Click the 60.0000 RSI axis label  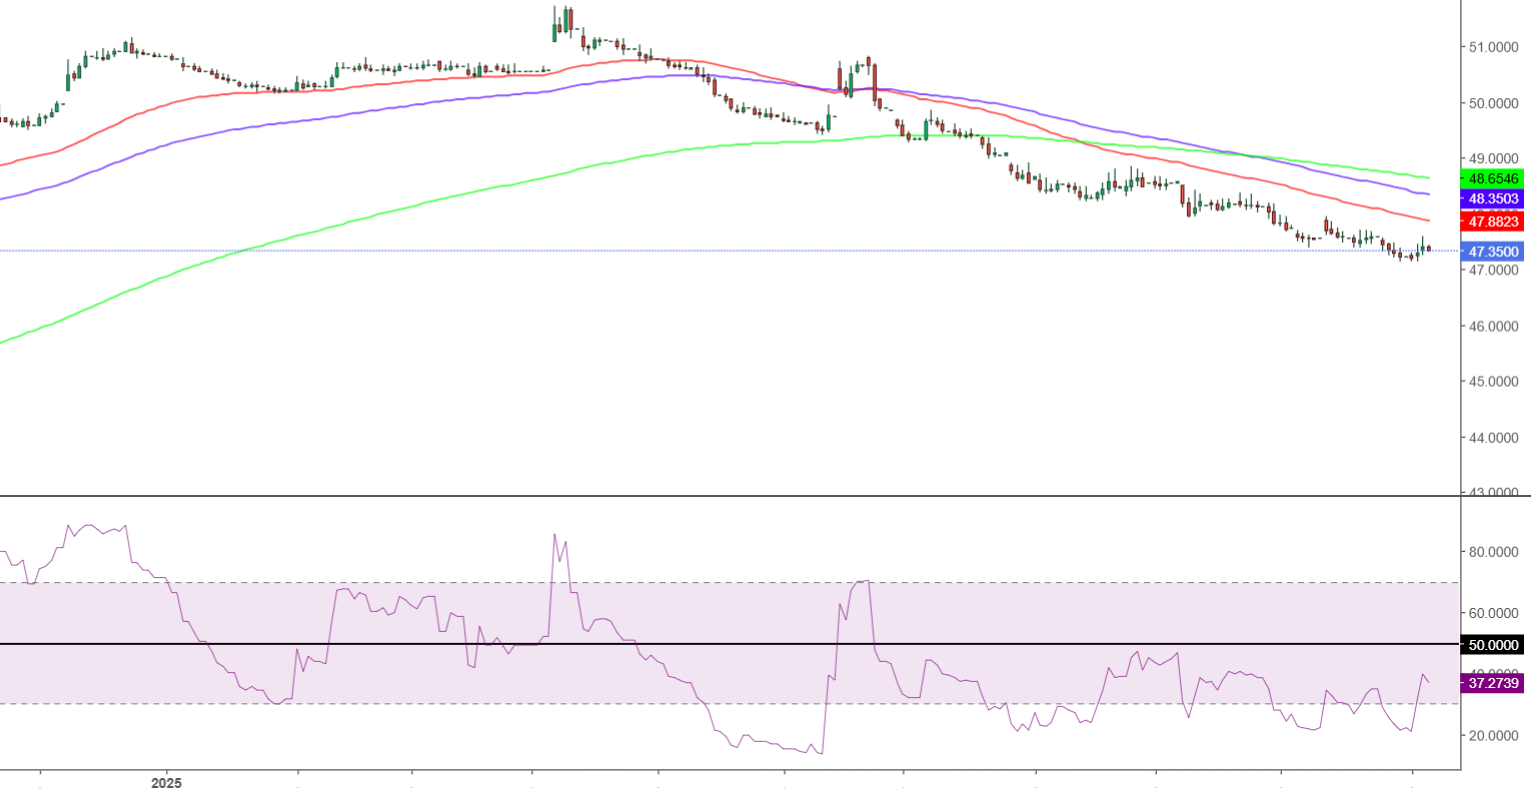[1492, 613]
